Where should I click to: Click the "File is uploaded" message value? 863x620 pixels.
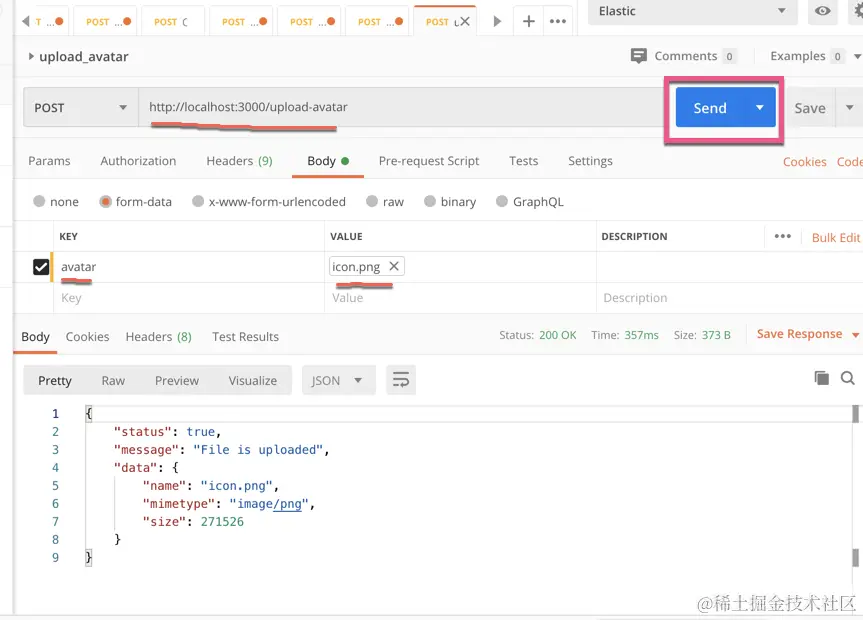pos(258,450)
